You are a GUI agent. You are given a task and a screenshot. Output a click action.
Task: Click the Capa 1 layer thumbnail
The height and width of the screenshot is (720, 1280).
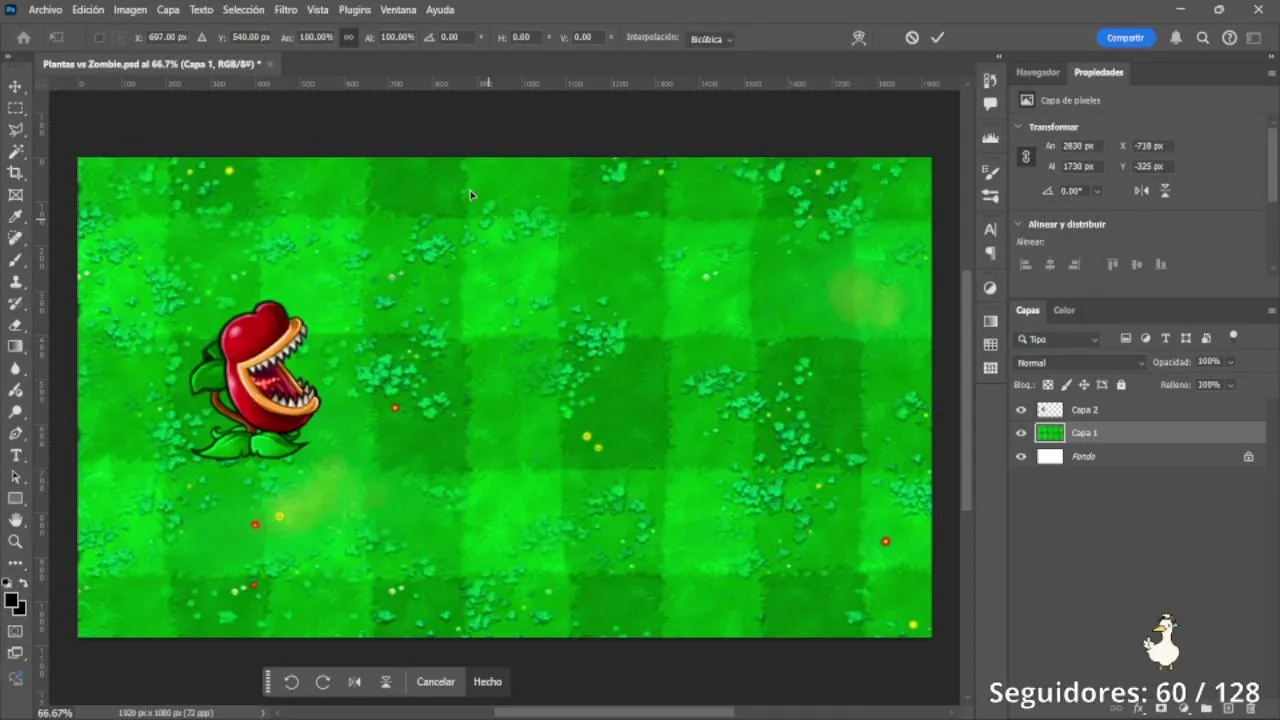pyautogui.click(x=1050, y=433)
